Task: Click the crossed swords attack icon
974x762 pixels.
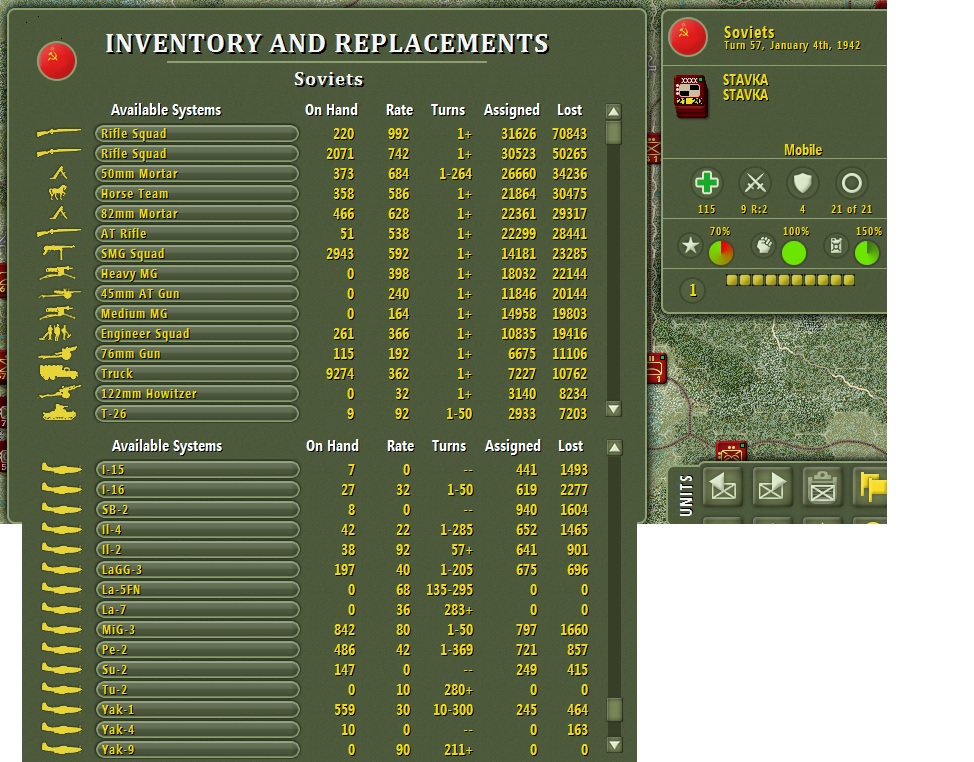Action: [x=755, y=183]
